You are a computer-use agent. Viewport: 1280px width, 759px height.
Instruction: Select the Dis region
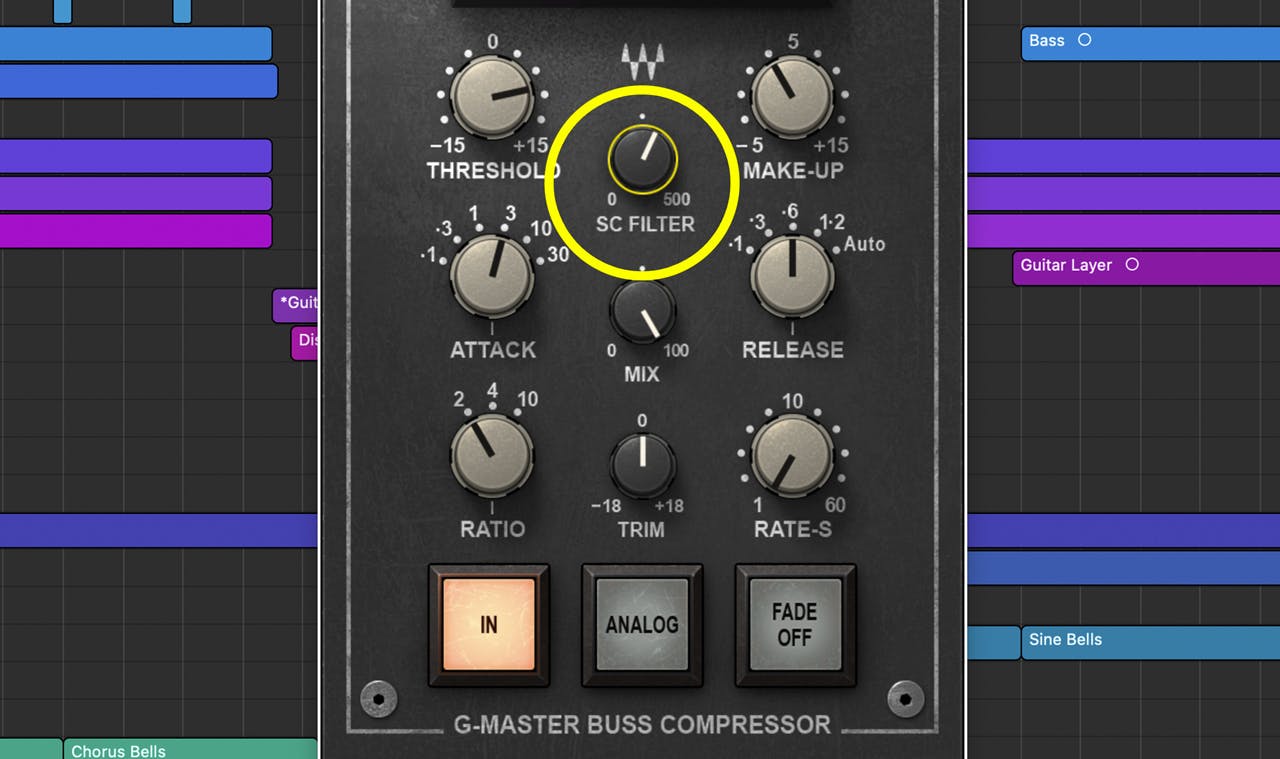pos(305,342)
